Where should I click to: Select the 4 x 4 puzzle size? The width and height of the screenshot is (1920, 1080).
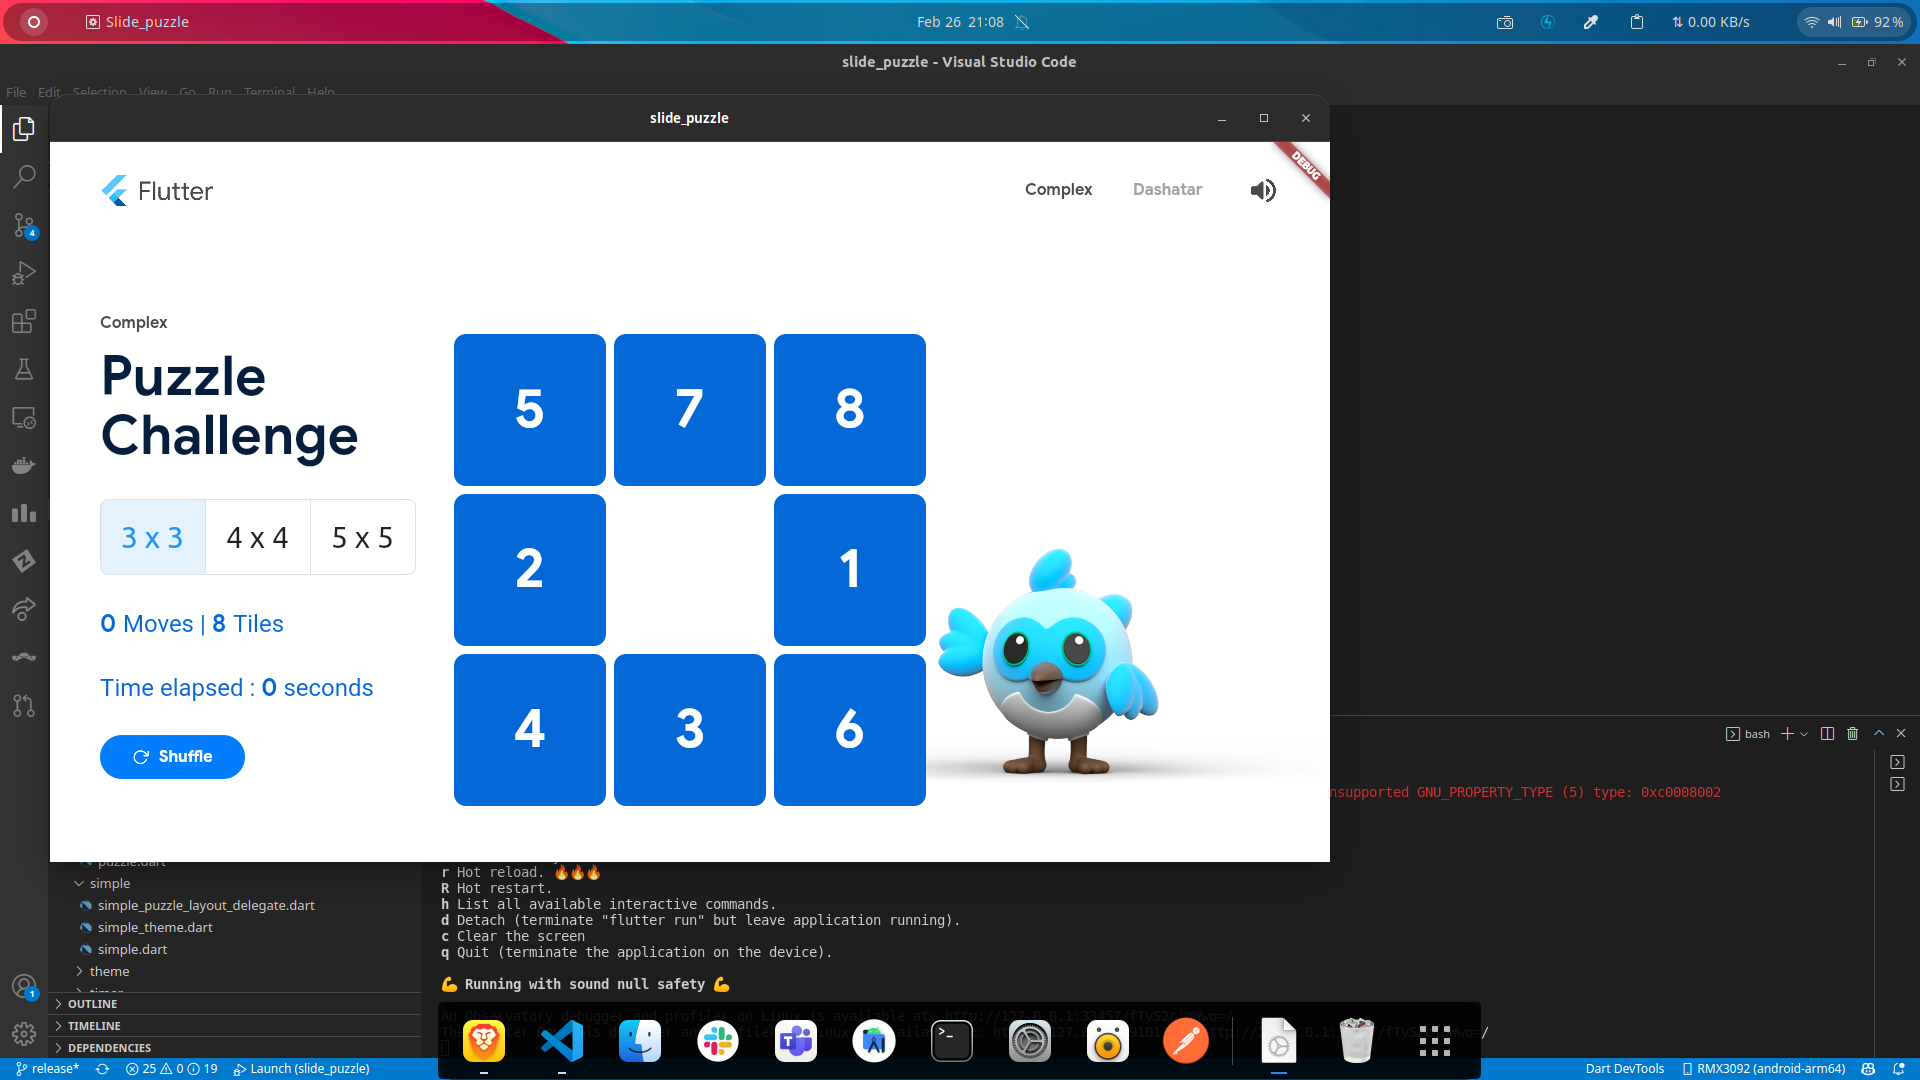[x=257, y=538]
